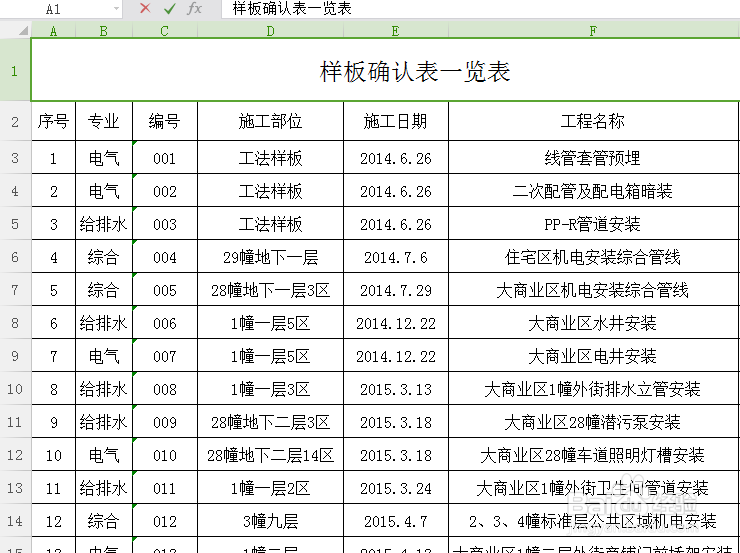Select cell containing 012
Viewport: 740px width, 553px height.
(165, 521)
